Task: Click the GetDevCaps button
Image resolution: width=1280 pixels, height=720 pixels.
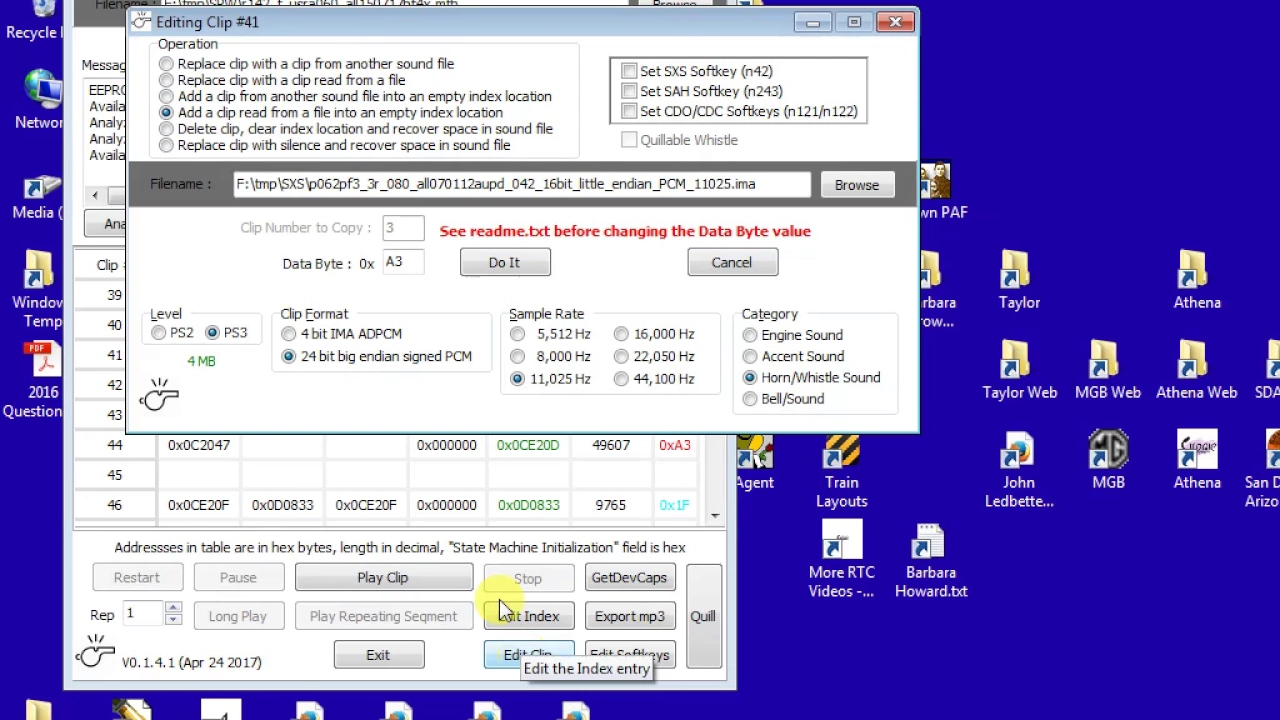Action: (629, 578)
